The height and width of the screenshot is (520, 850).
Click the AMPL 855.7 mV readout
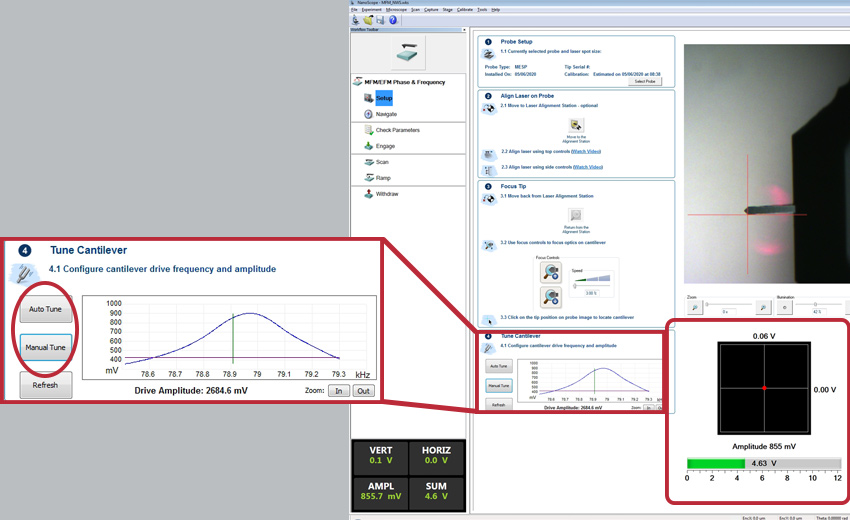(381, 492)
